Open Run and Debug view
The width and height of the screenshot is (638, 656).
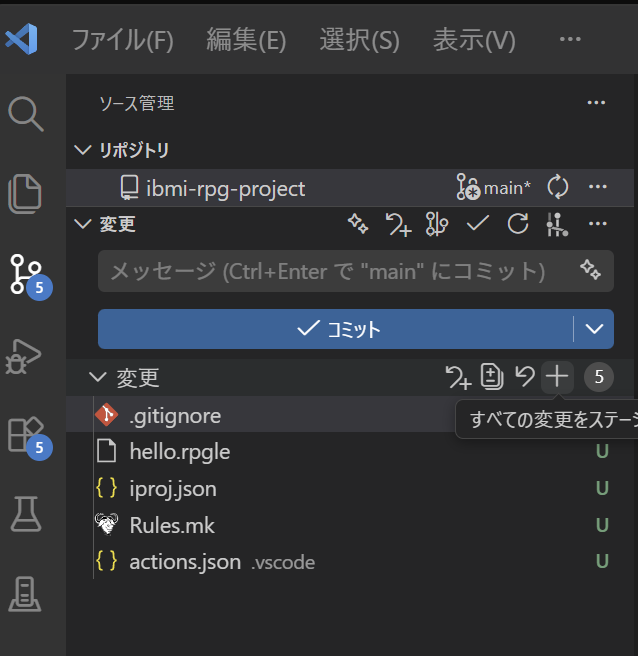point(25,354)
